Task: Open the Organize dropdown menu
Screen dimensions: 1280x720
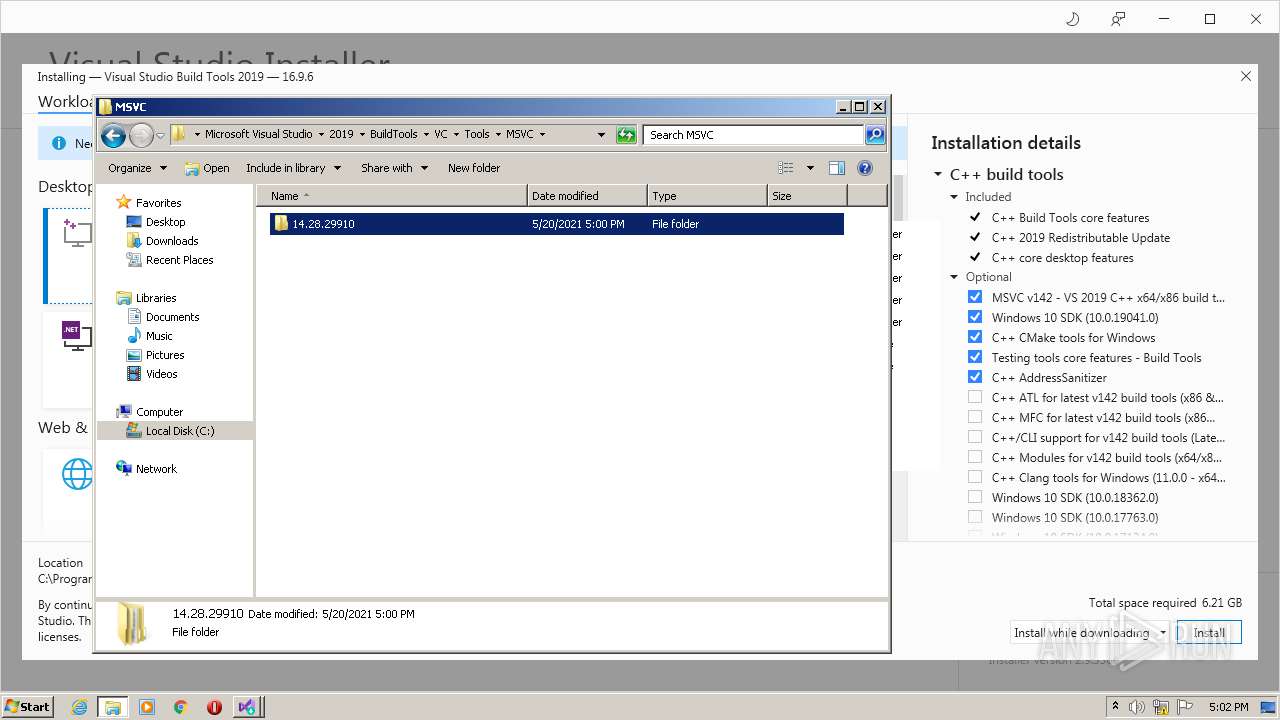Action: [x=138, y=168]
